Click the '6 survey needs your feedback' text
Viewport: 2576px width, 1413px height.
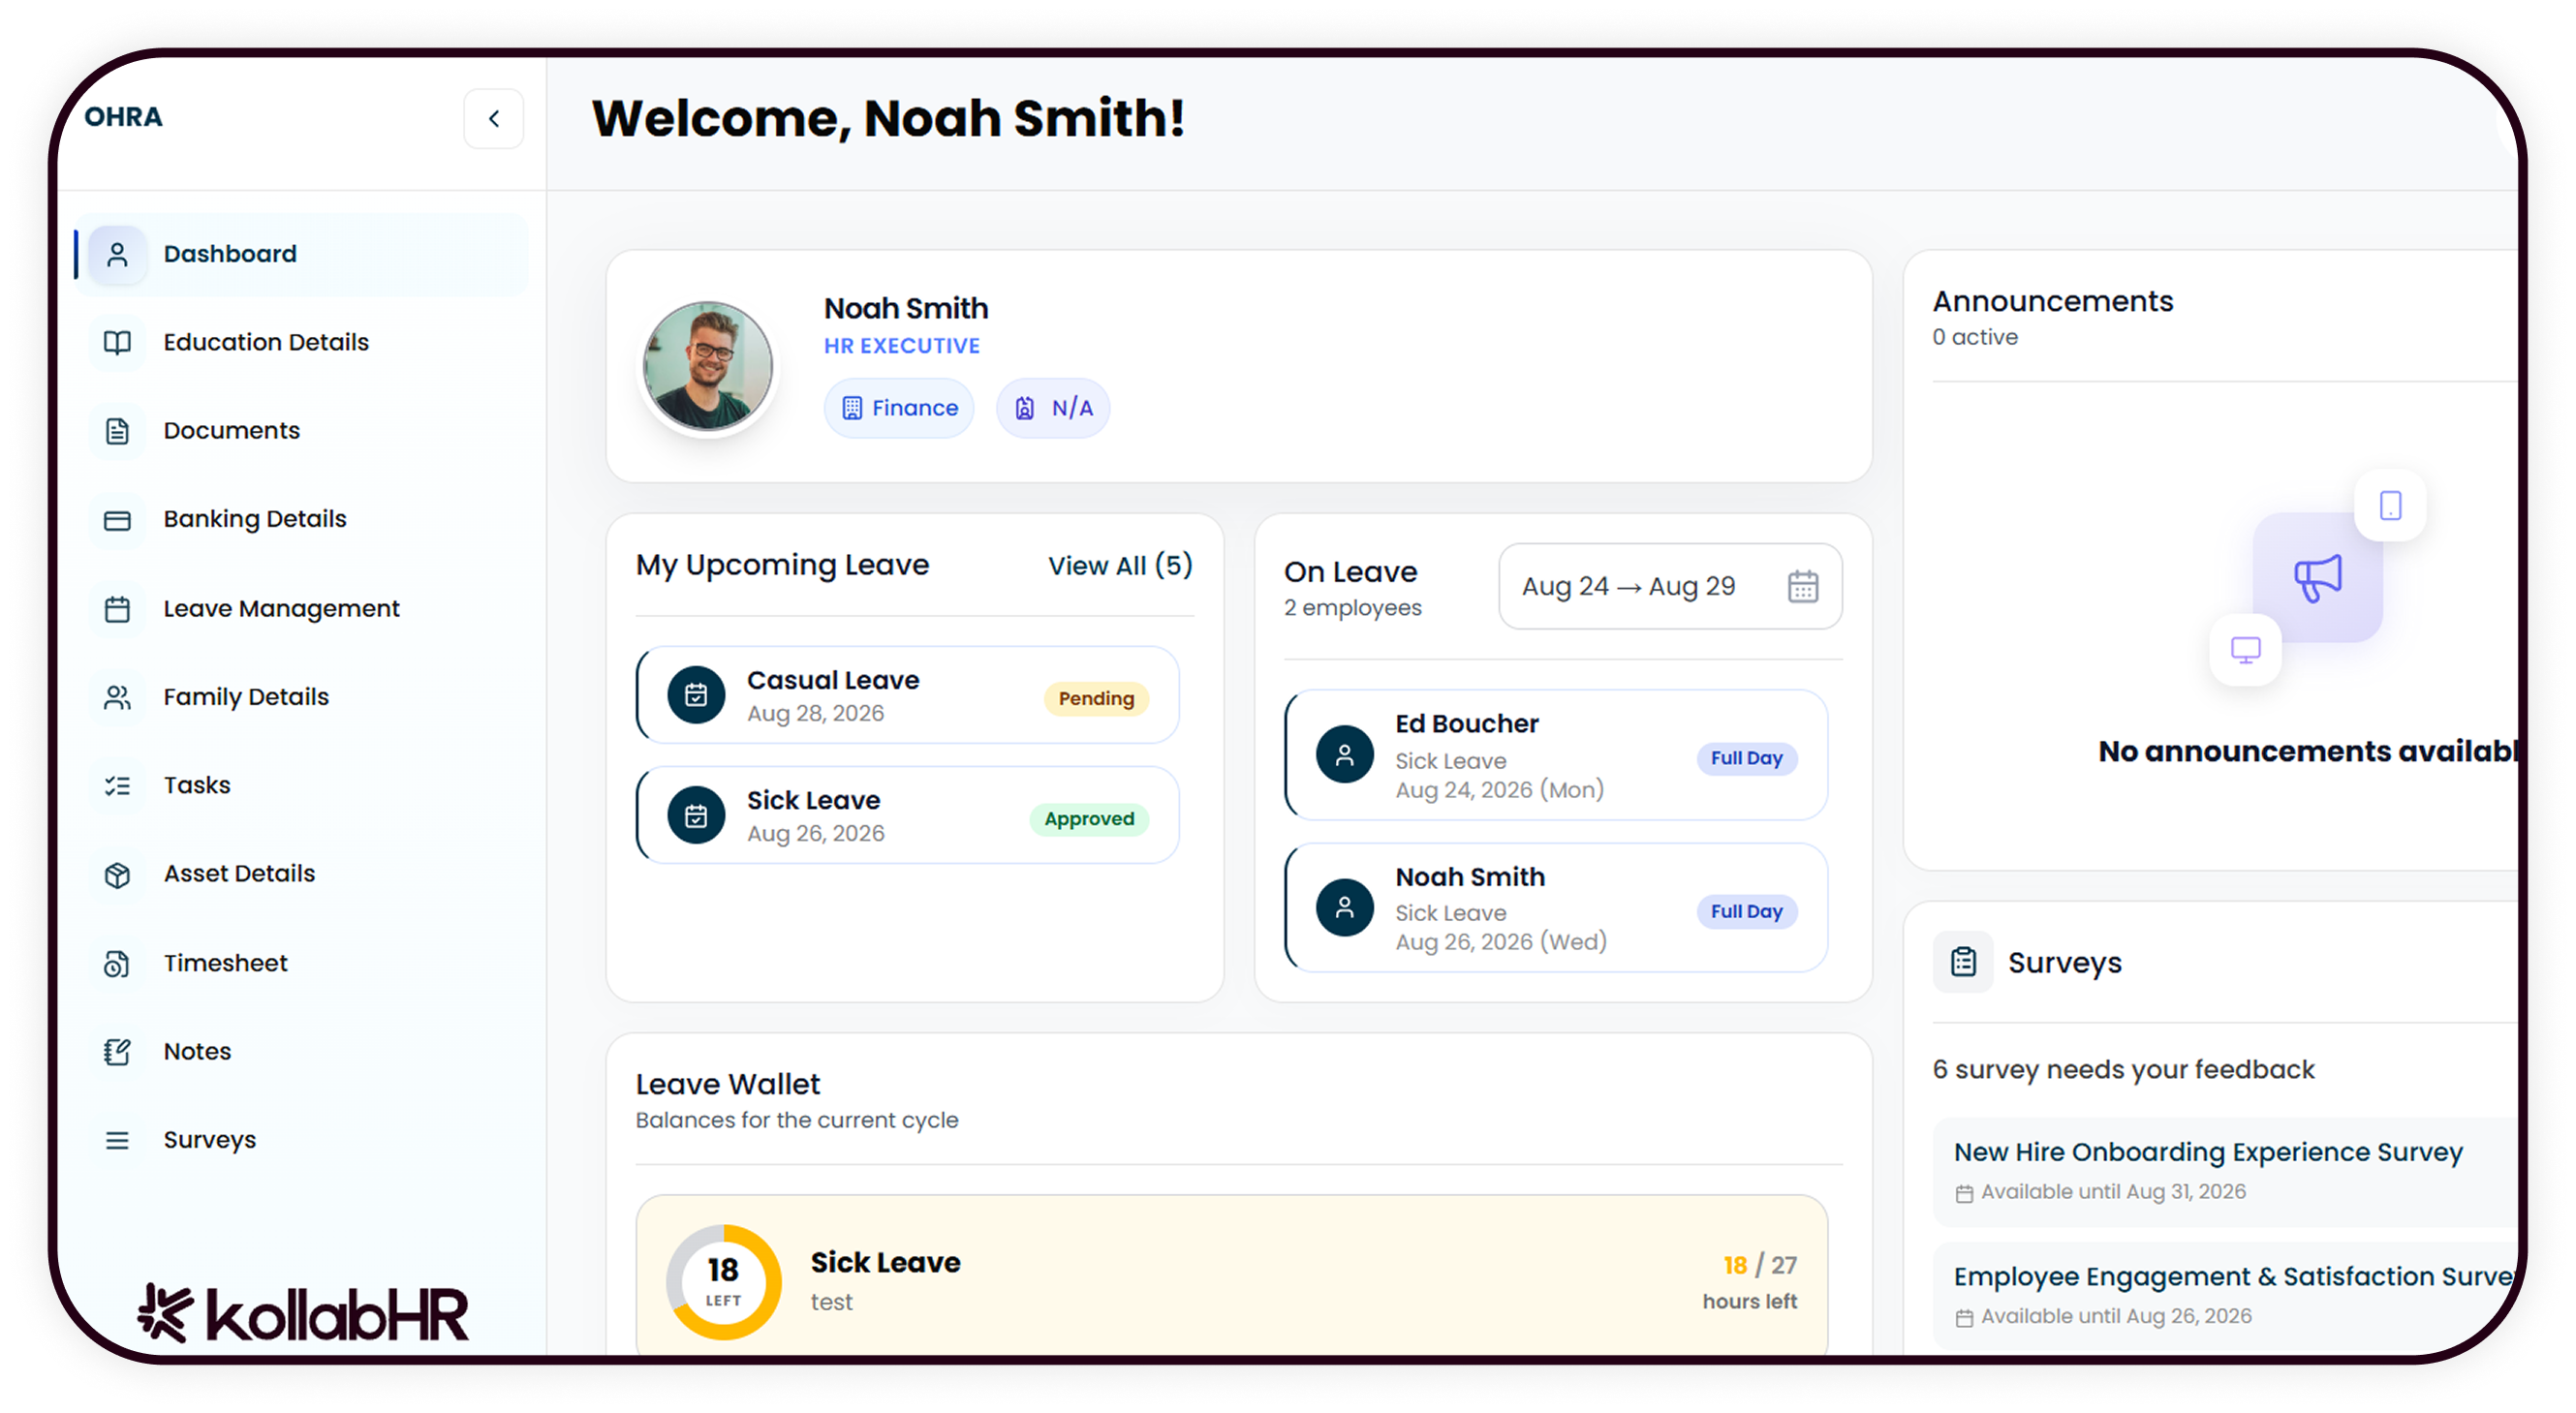pyautogui.click(x=2123, y=1069)
